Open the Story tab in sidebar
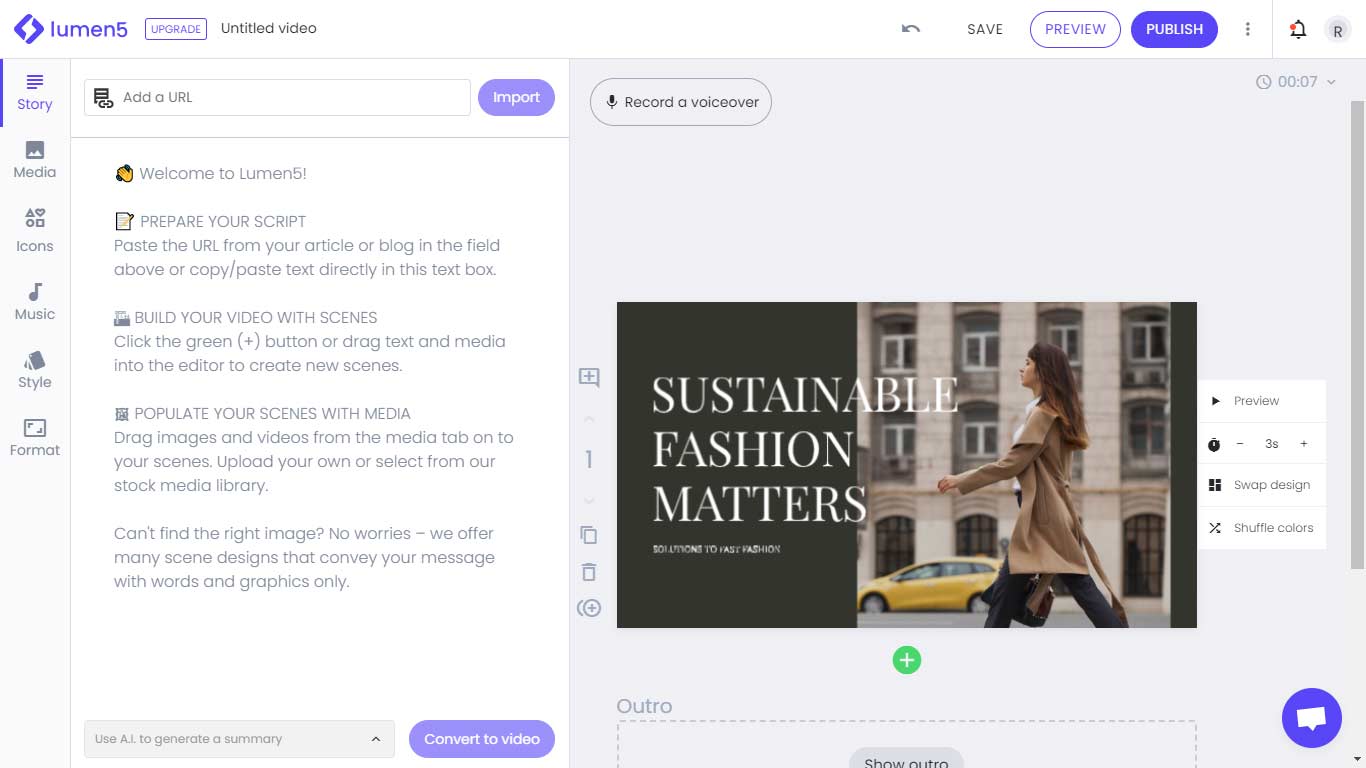The height and width of the screenshot is (768, 1366). (35, 93)
